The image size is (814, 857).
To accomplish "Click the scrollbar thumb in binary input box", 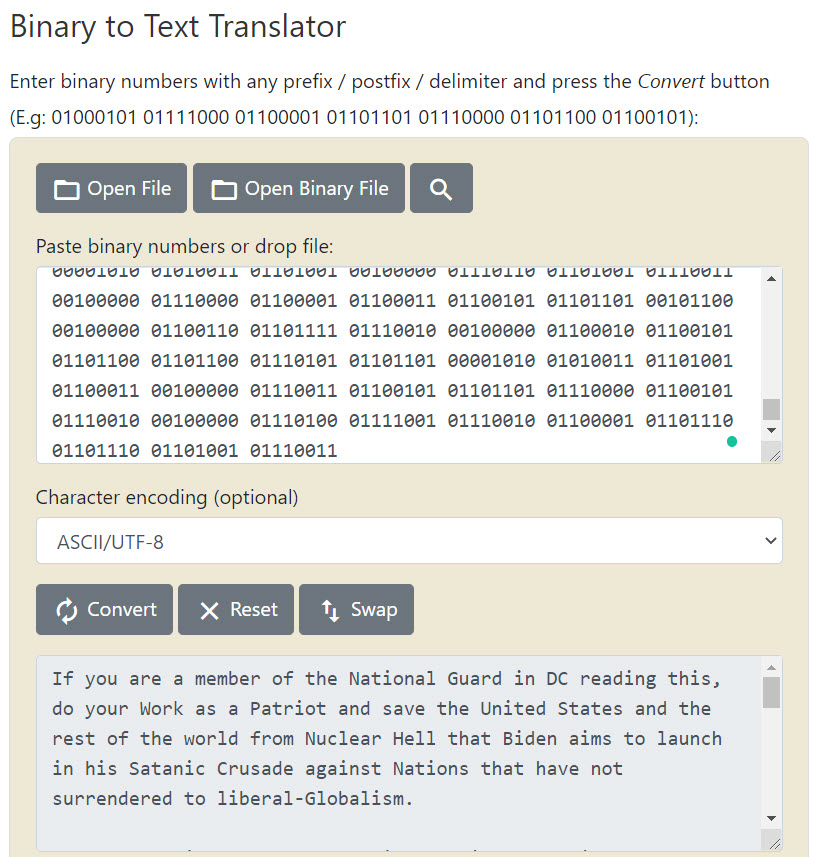I will (771, 409).
